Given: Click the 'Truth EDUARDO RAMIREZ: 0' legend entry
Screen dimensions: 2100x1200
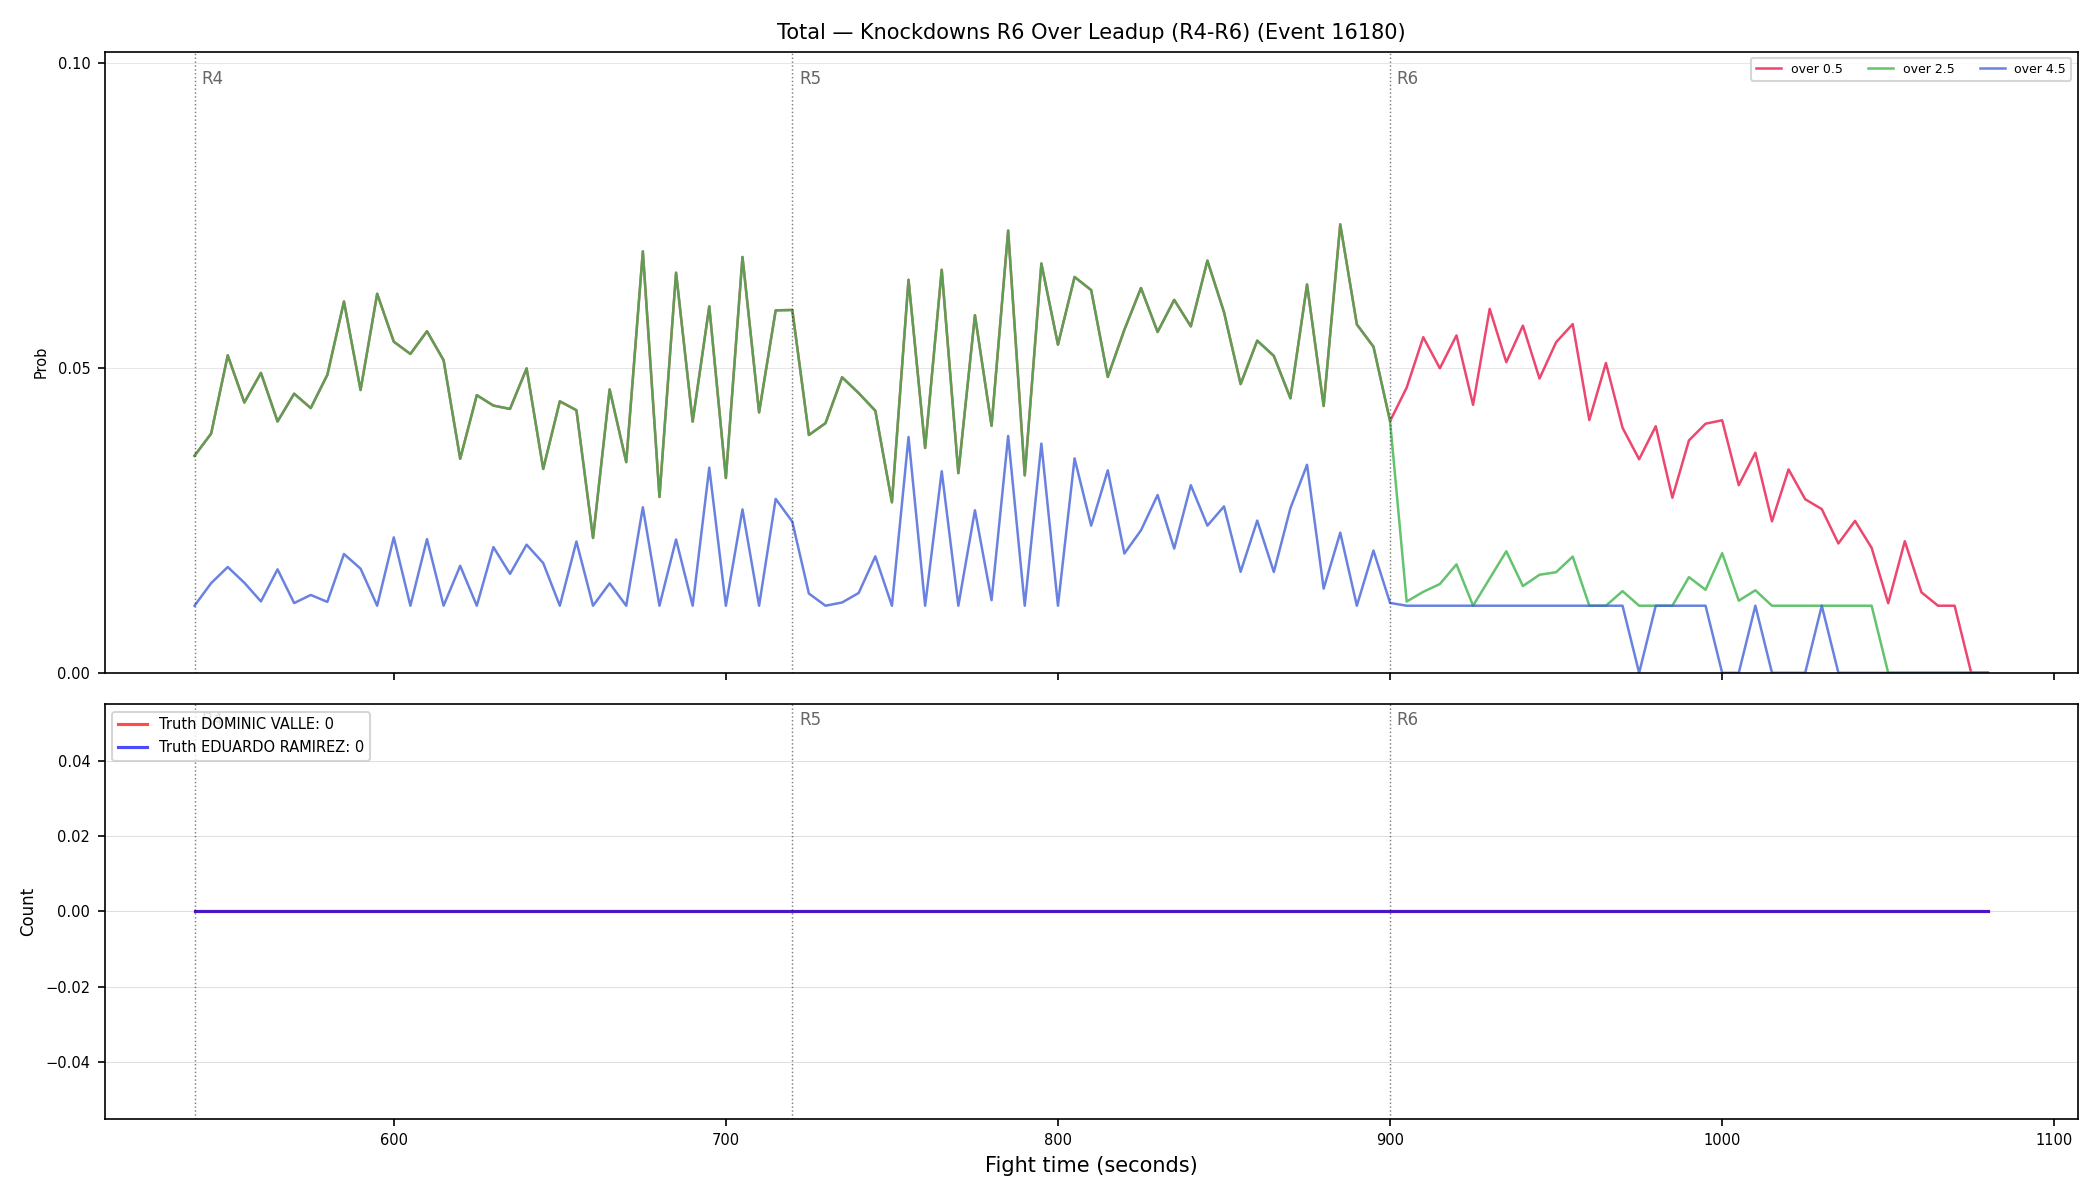Looking at the screenshot, I should (241, 747).
